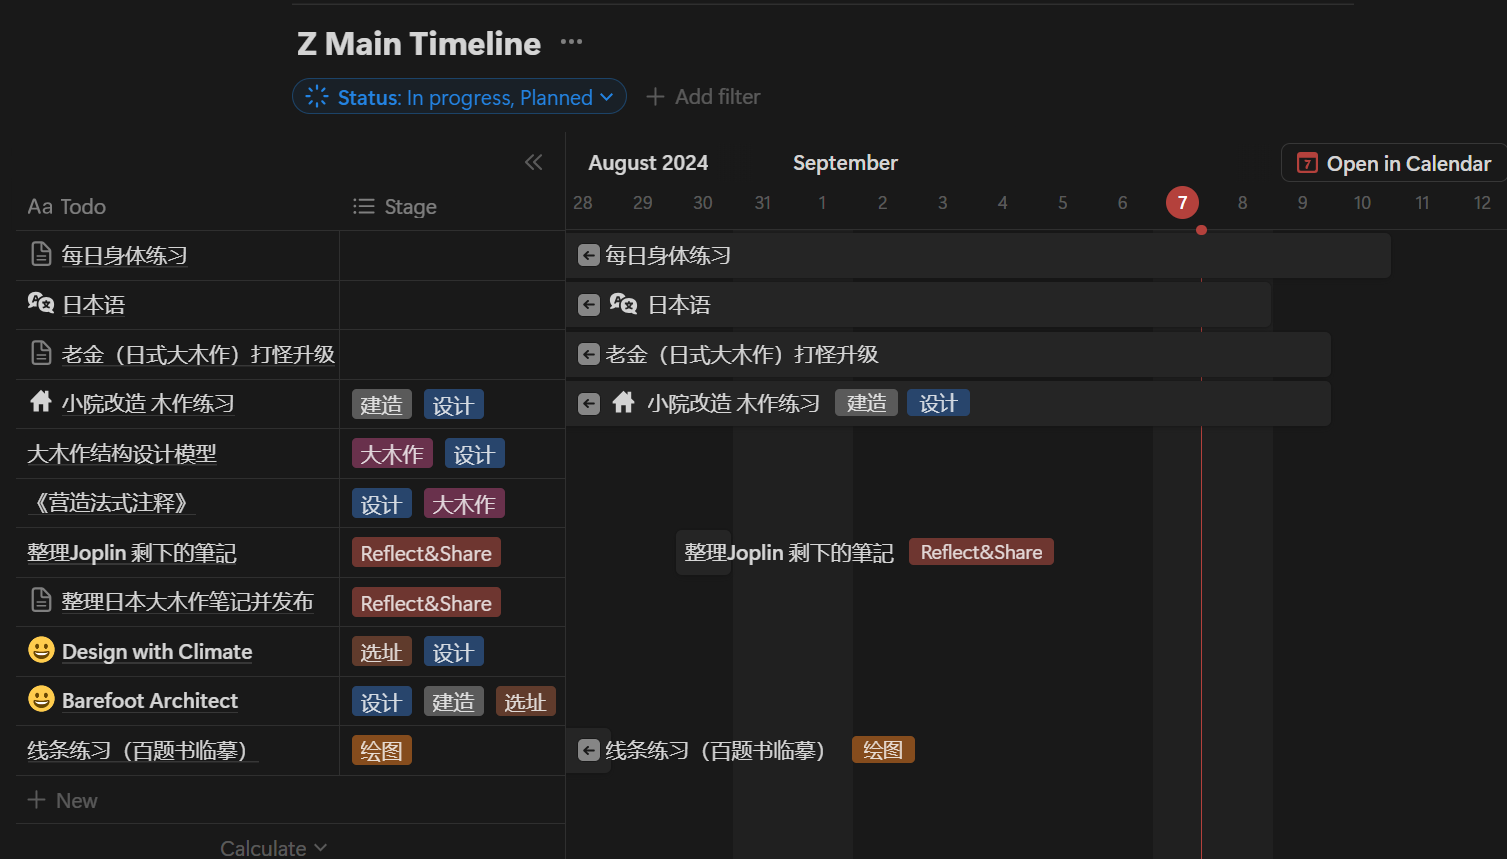Click the page icon next to 整理日本大木作笔记并发布

click(41, 601)
